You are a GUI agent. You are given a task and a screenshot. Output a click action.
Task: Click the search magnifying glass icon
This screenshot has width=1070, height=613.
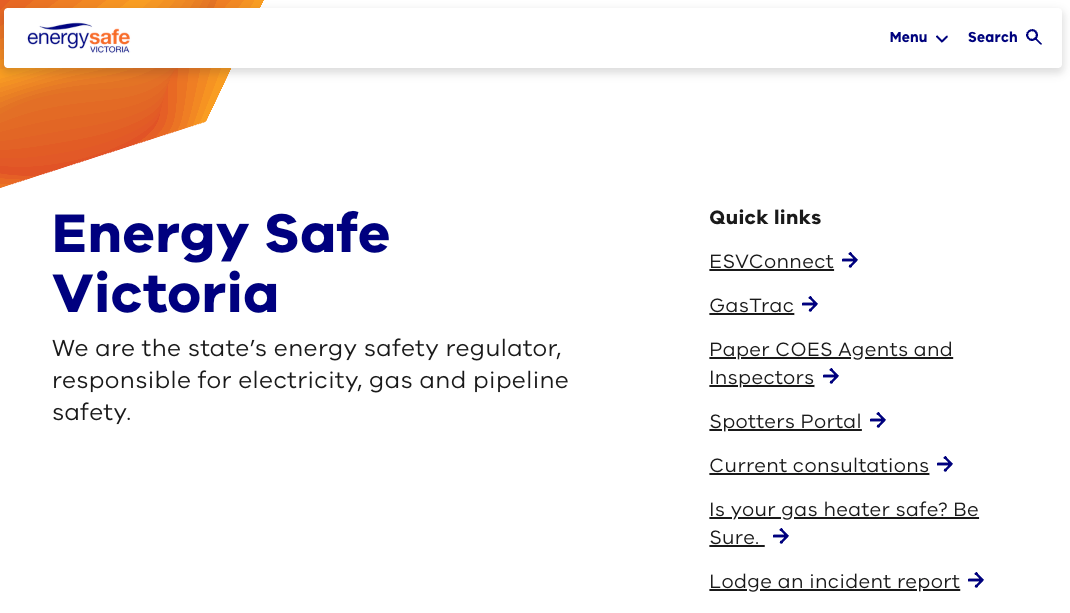1034,37
